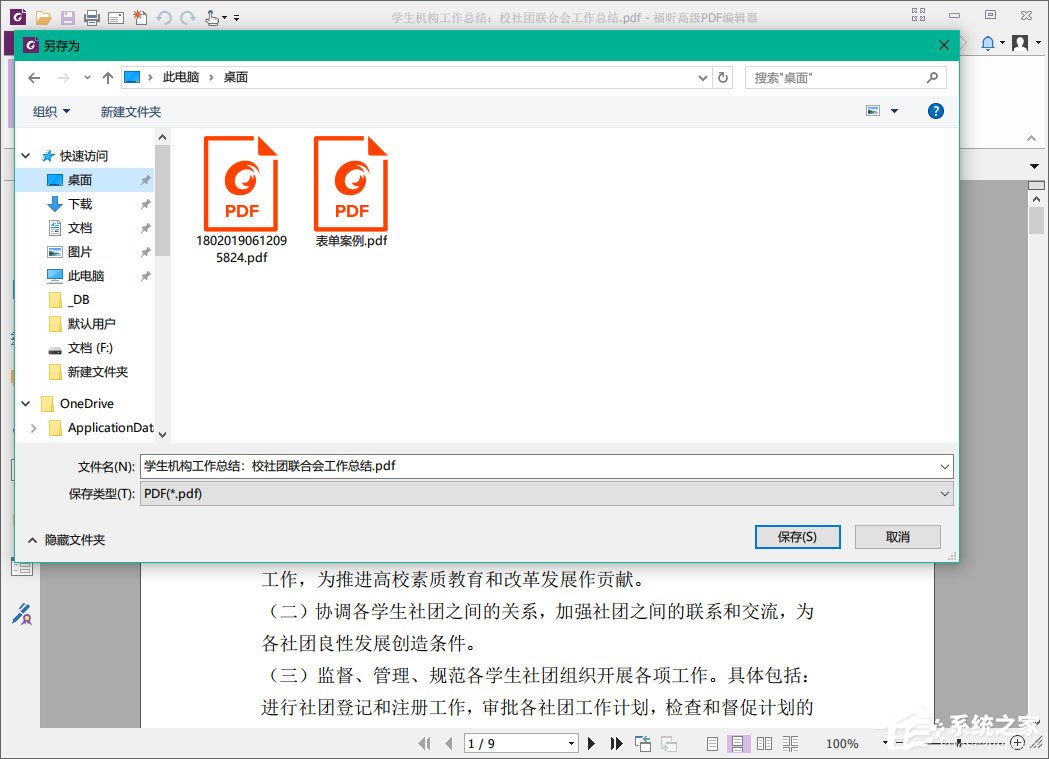
Task: Select the 桌面 item in quick access
Action: coord(79,179)
